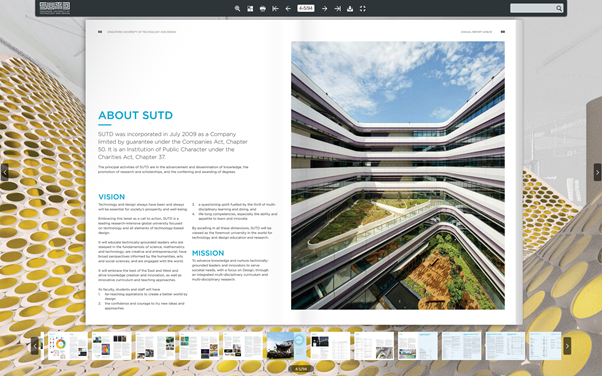Open the thumbnail with pagoda building photo
Image resolution: width=602 pixels, height=376 pixels.
click(x=287, y=346)
